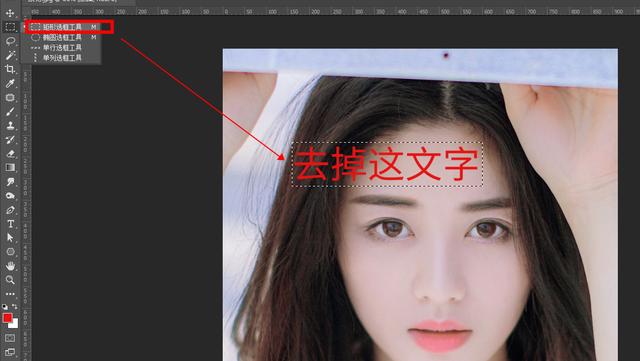This screenshot has width=640, height=361.
Task: Select the Zoom magnifier tool
Action: (10, 280)
